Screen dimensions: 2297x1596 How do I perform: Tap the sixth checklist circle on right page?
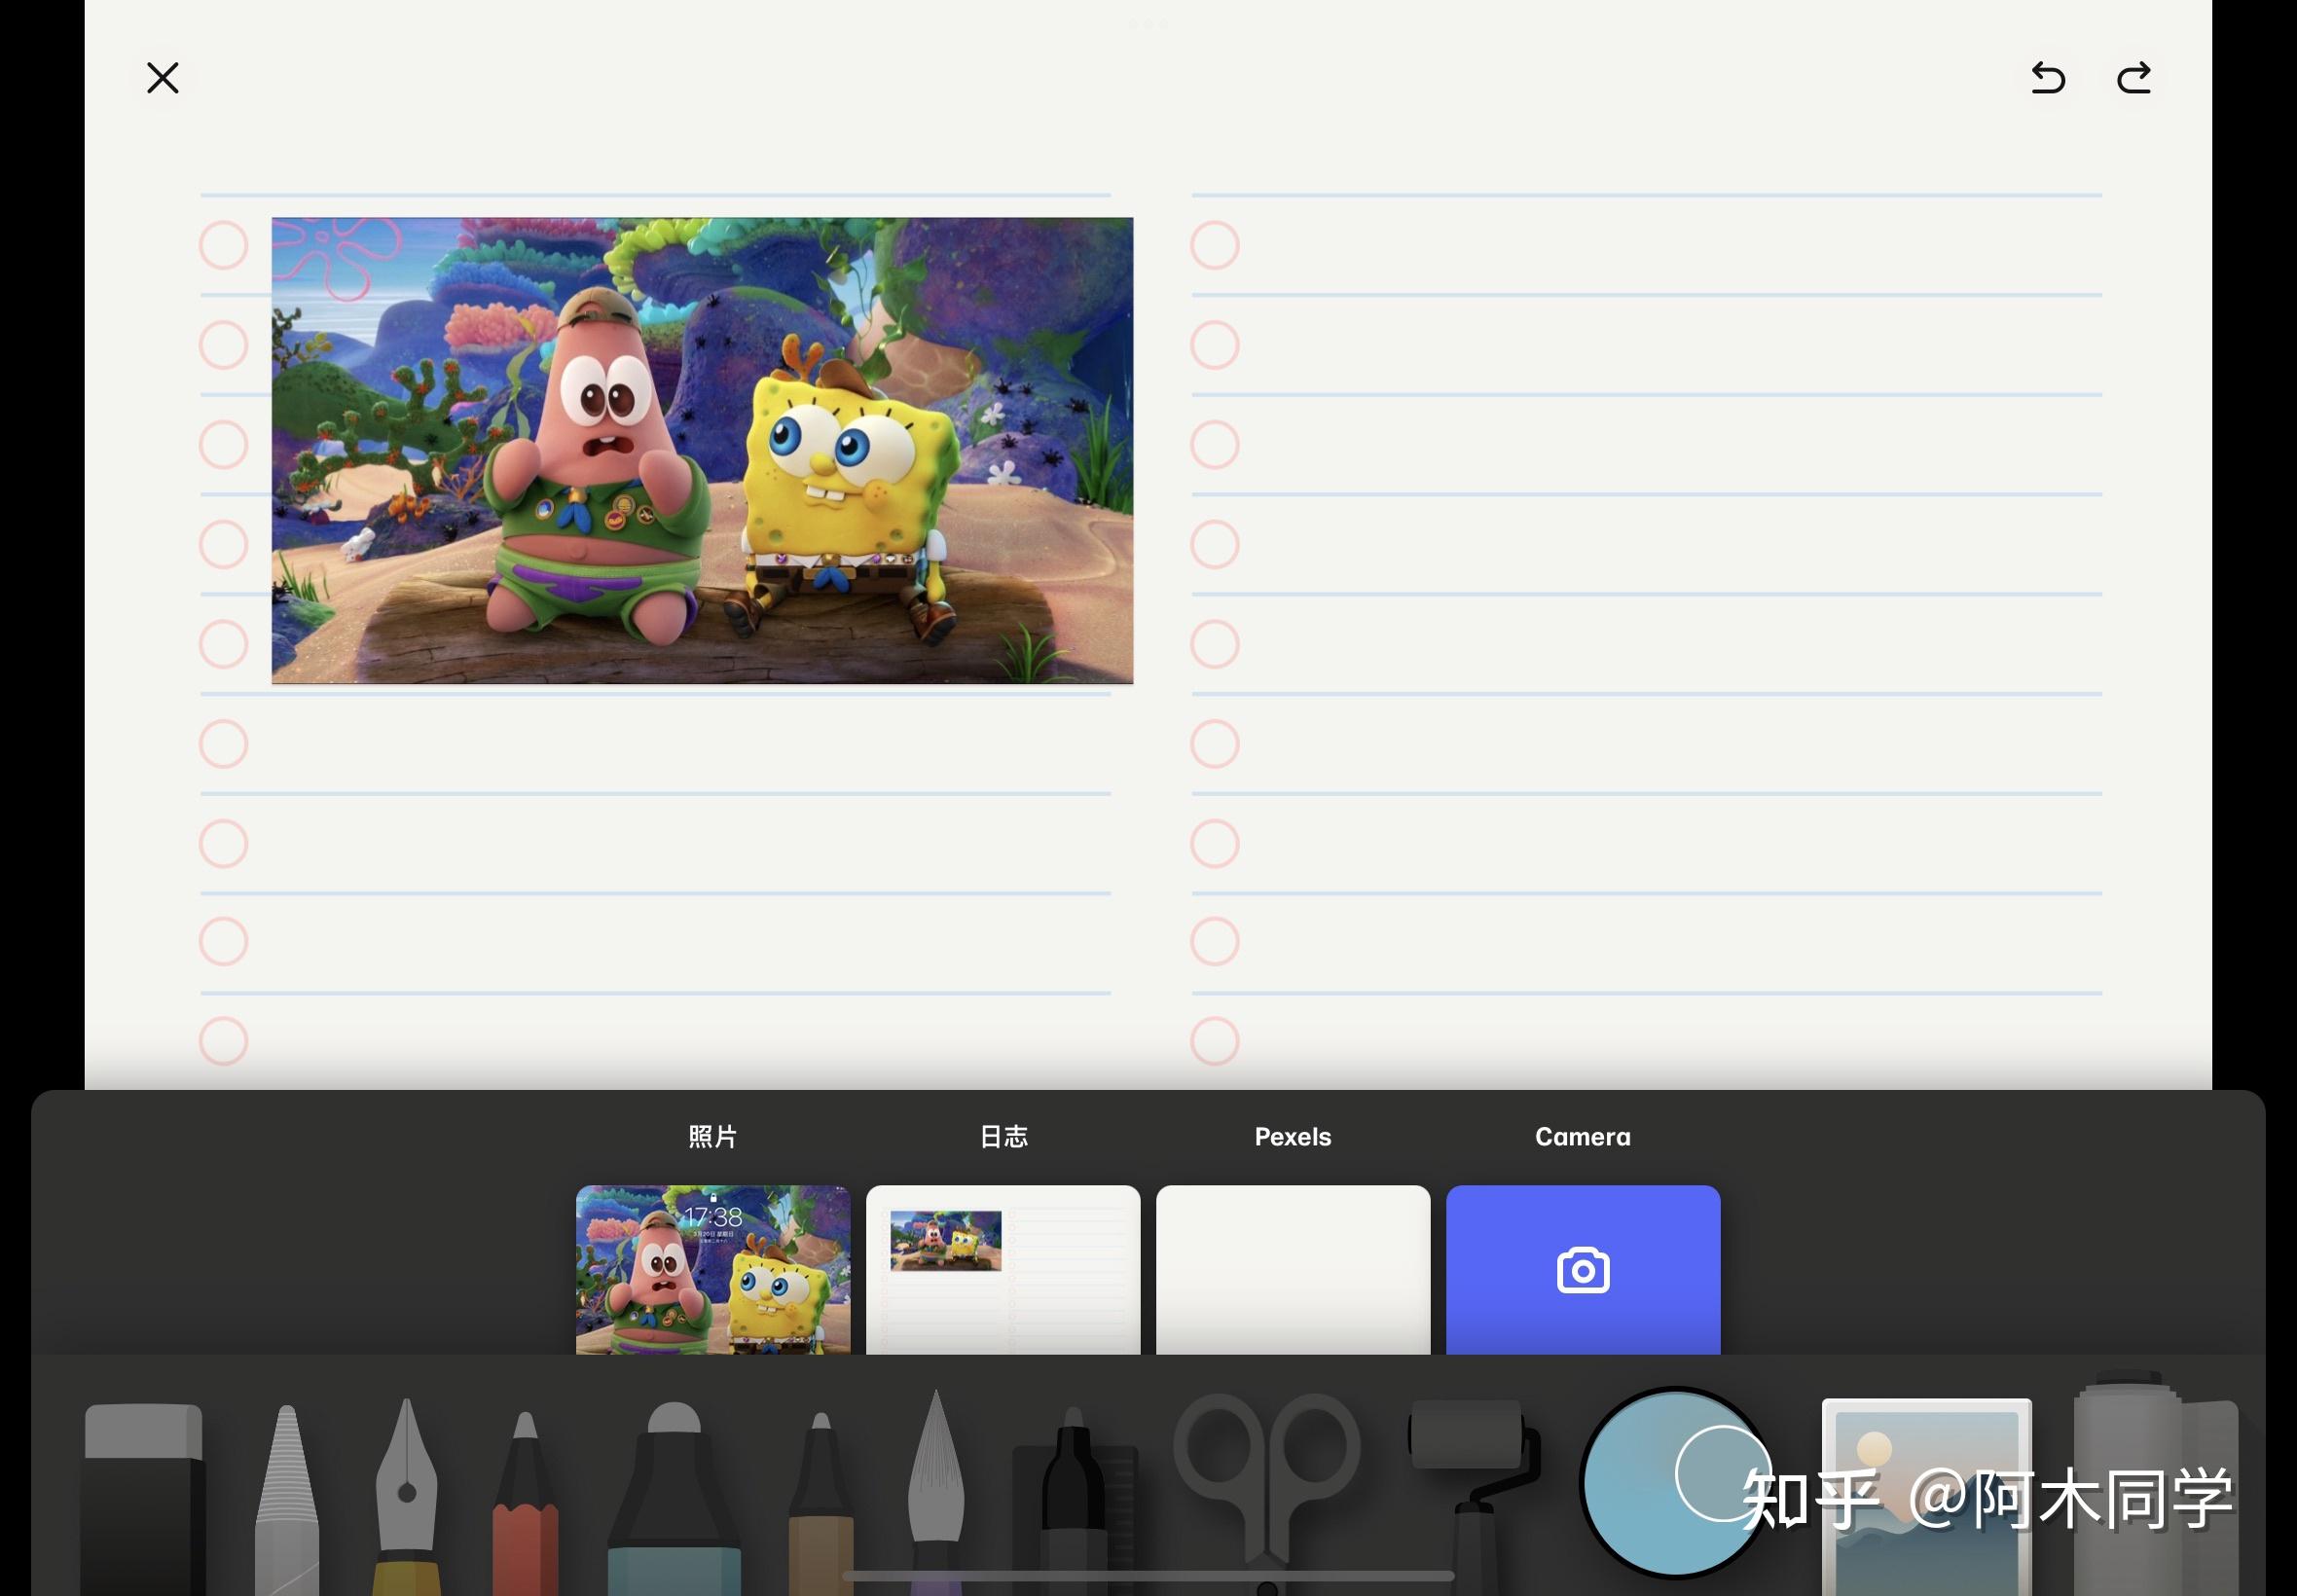click(x=1215, y=744)
